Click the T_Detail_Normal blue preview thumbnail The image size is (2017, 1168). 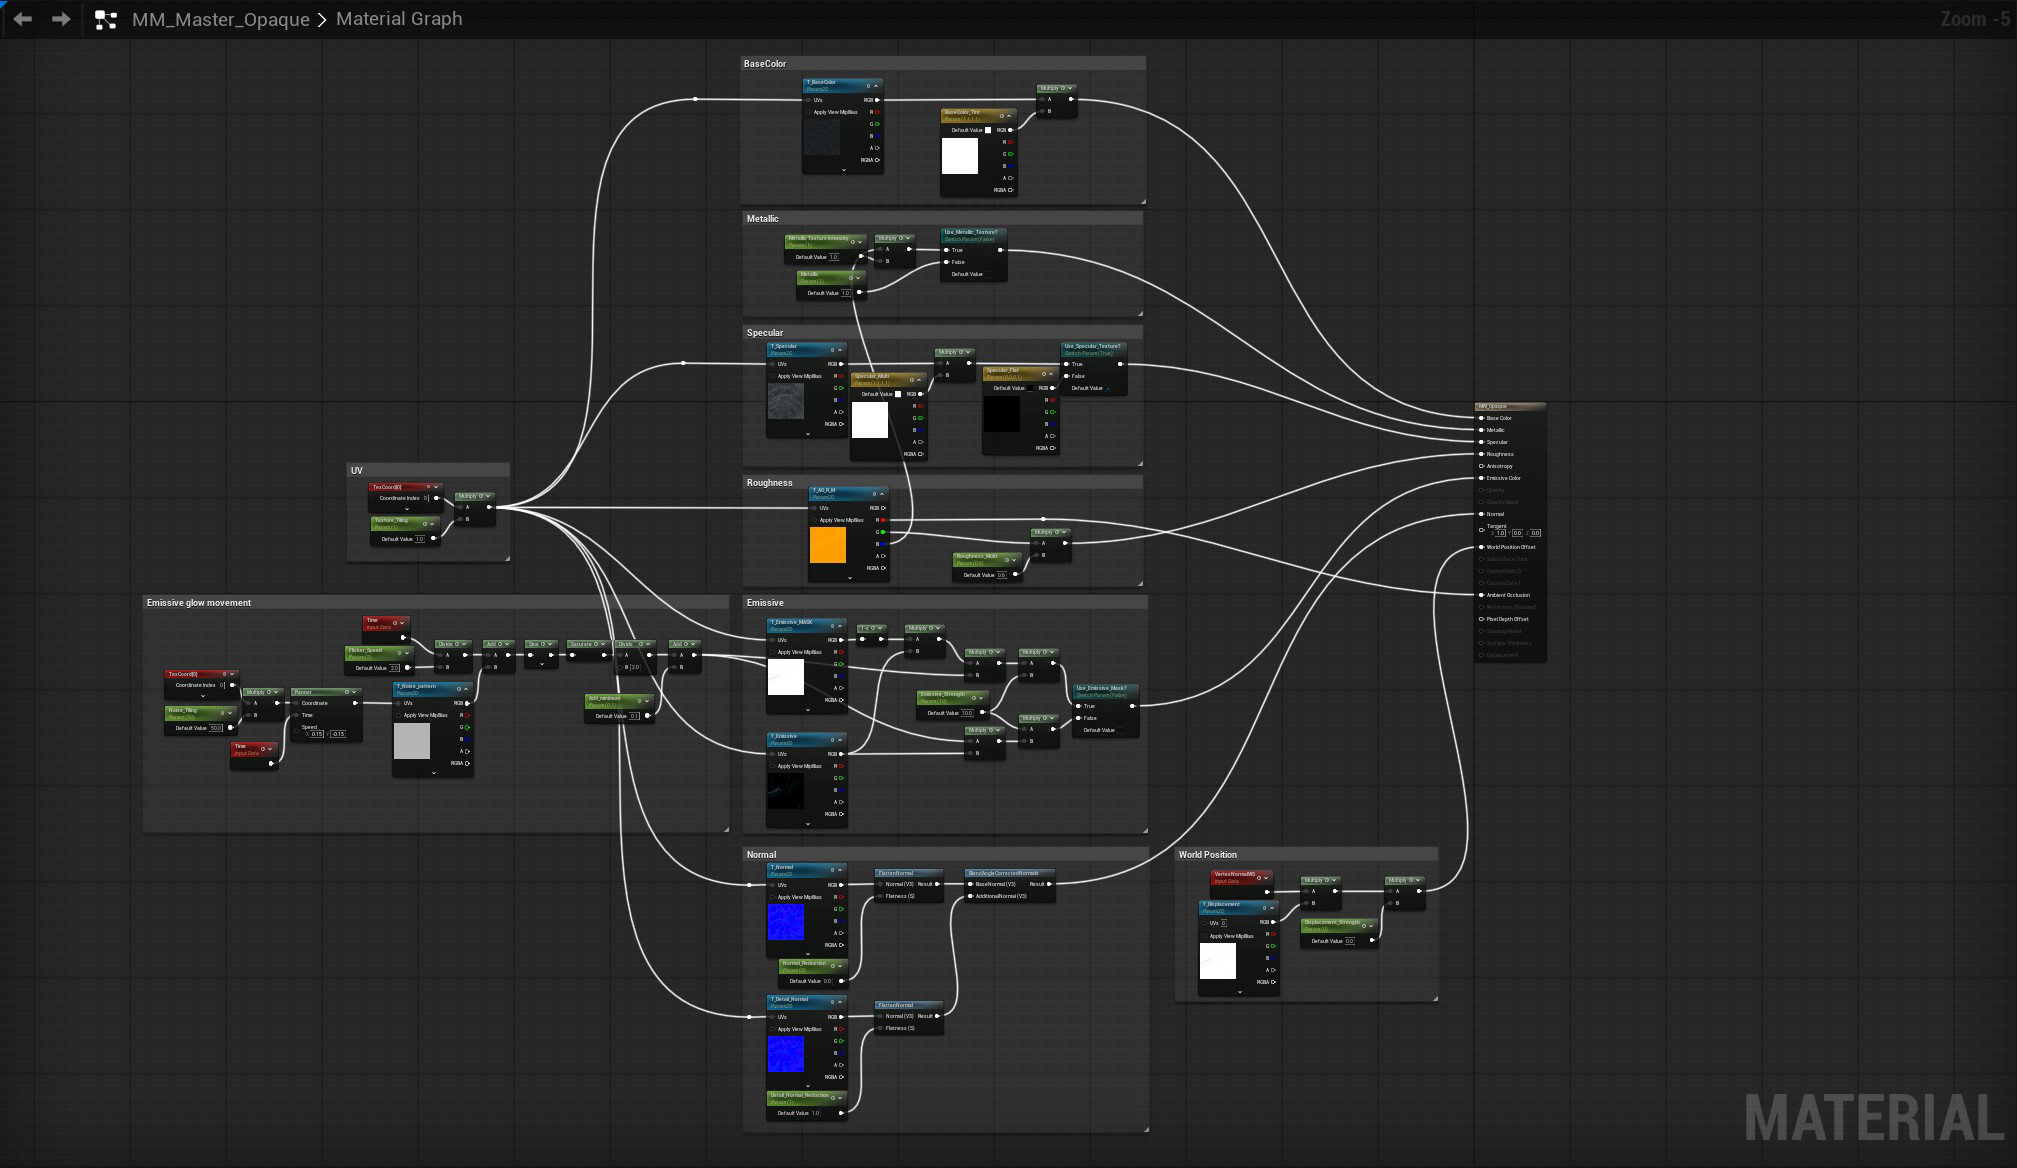(786, 1054)
